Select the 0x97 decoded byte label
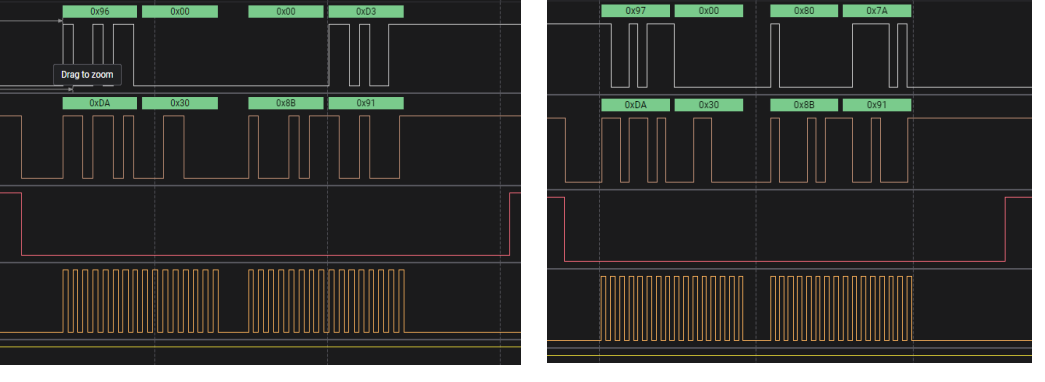Image resolution: width=1045 pixels, height=382 pixels. click(x=635, y=11)
